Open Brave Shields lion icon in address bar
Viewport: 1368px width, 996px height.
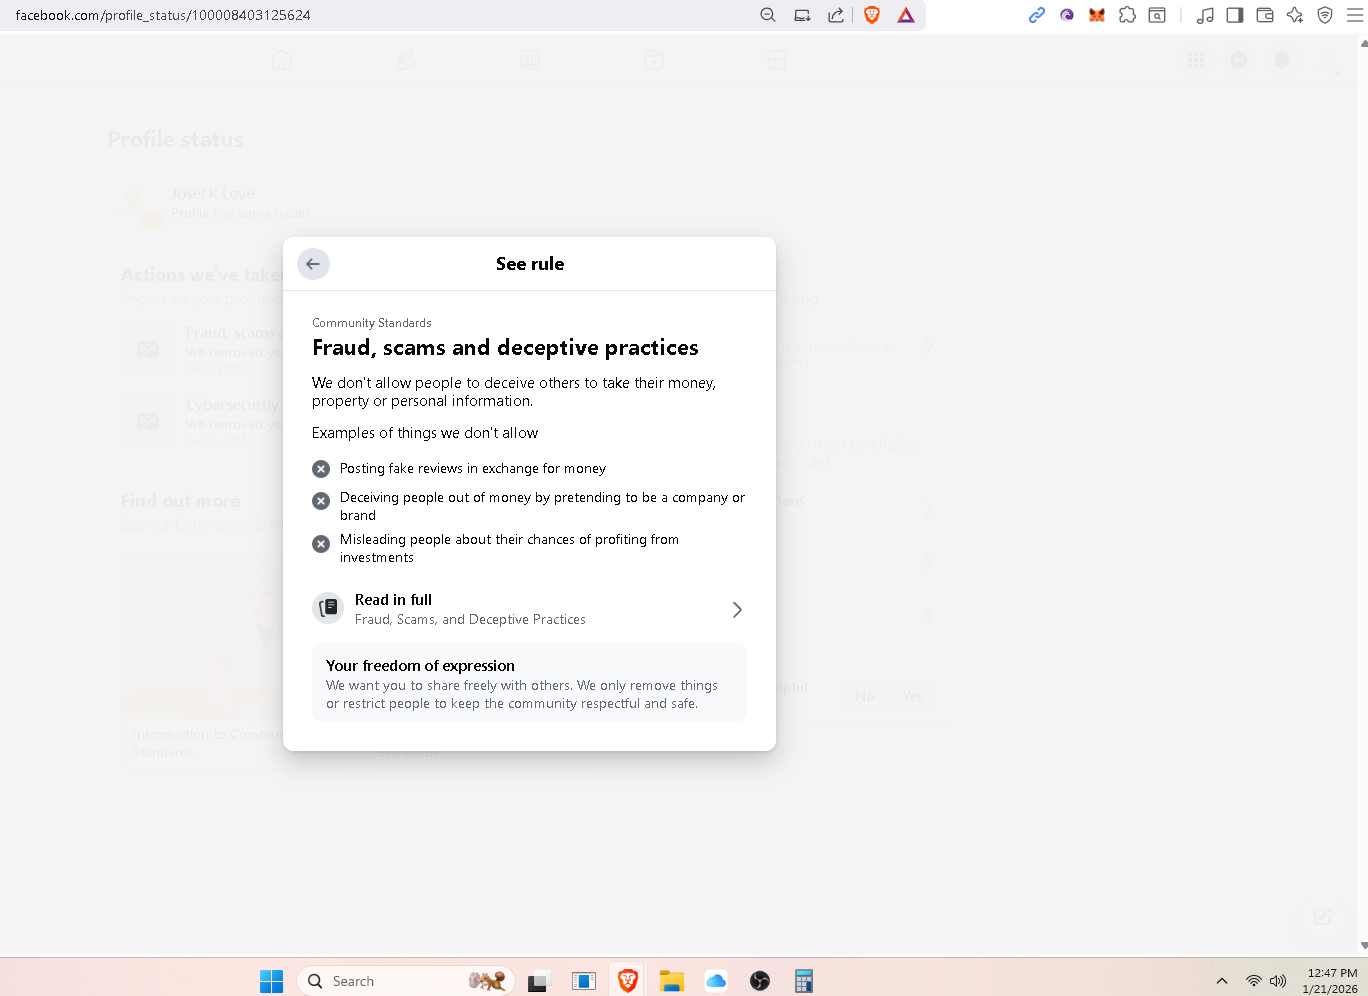click(872, 15)
